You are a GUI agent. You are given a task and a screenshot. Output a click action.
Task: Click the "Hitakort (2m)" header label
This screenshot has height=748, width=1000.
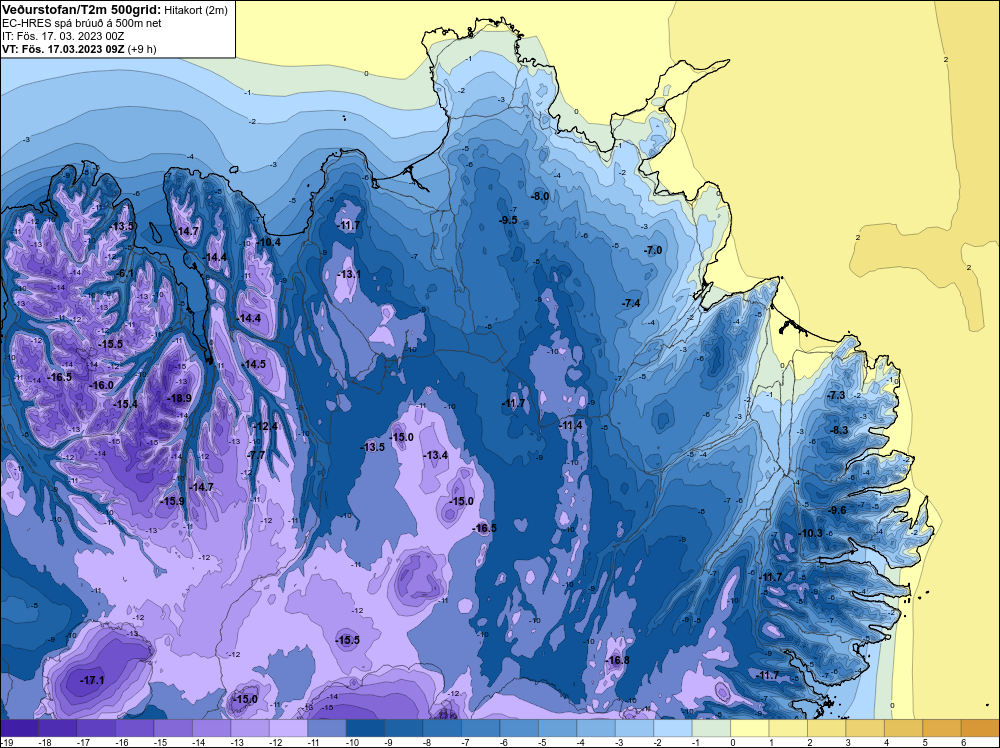click(x=195, y=10)
